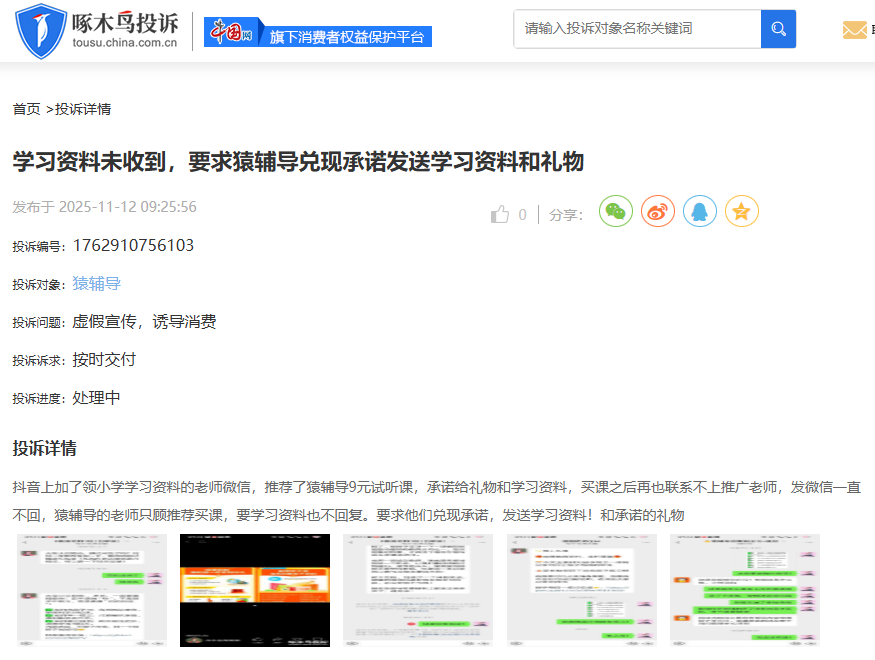The width and height of the screenshot is (875, 660).
Task: Focus the complaint keyword search field
Action: 637,29
